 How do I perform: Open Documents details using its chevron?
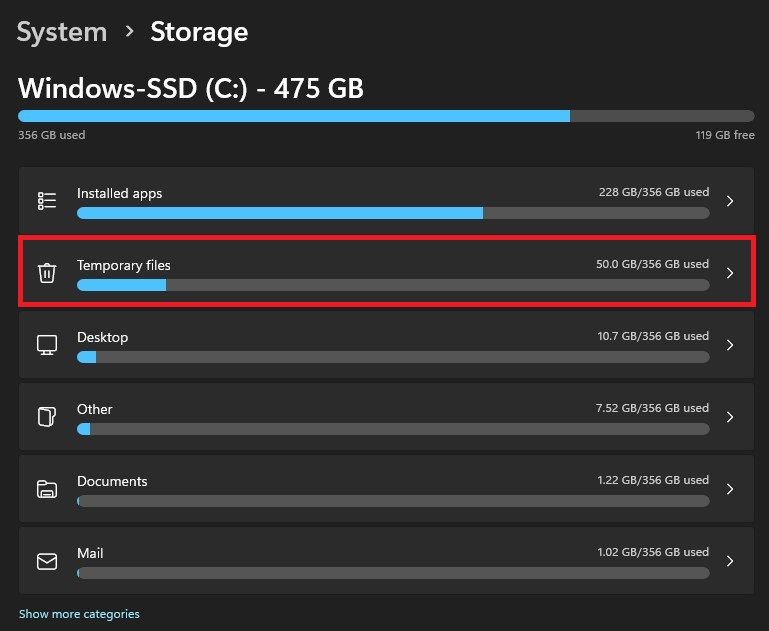[730, 489]
